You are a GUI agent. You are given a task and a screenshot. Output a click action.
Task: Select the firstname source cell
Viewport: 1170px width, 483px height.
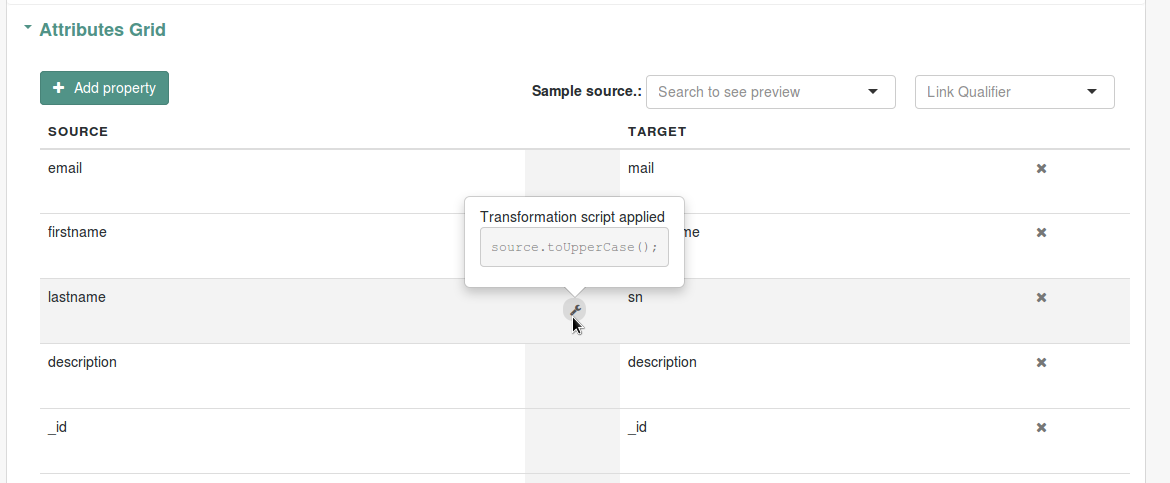coord(283,246)
